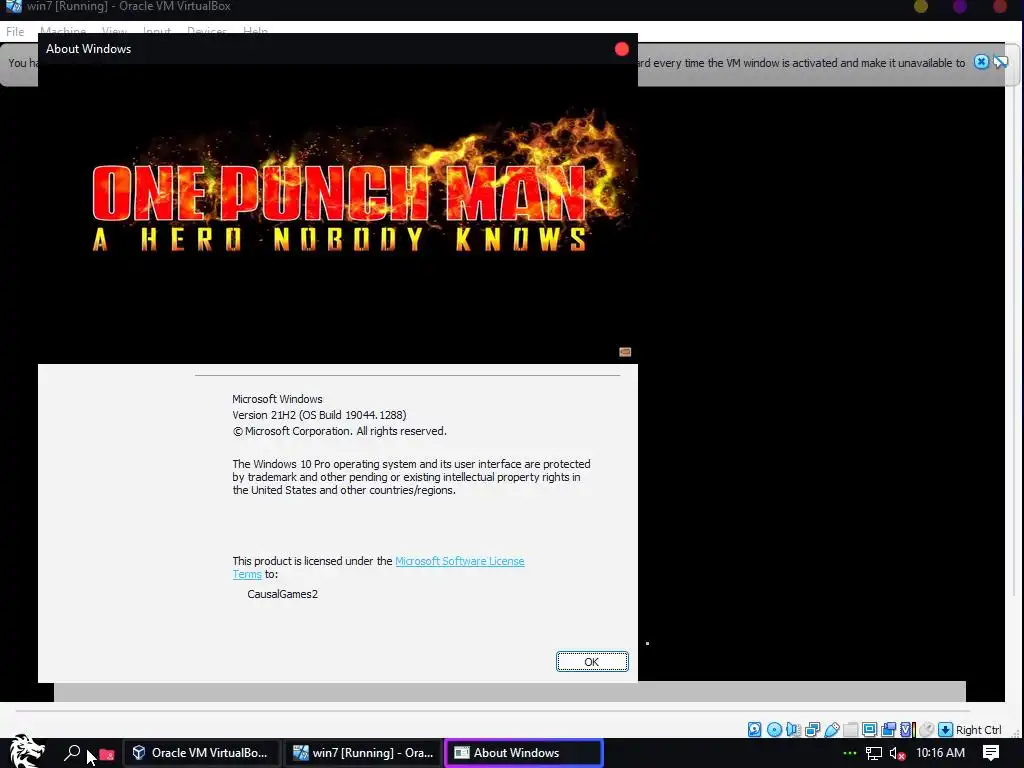This screenshot has width=1024, height=768.
Task: Click OK in About Windows dialog
Action: coord(592,662)
